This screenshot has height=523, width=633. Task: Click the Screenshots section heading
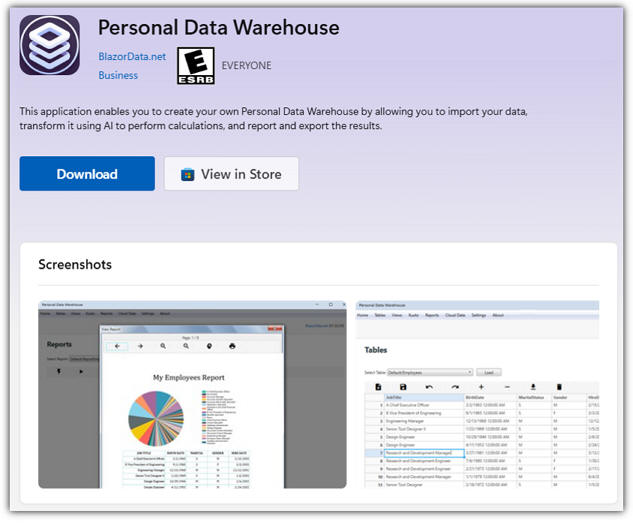[75, 264]
